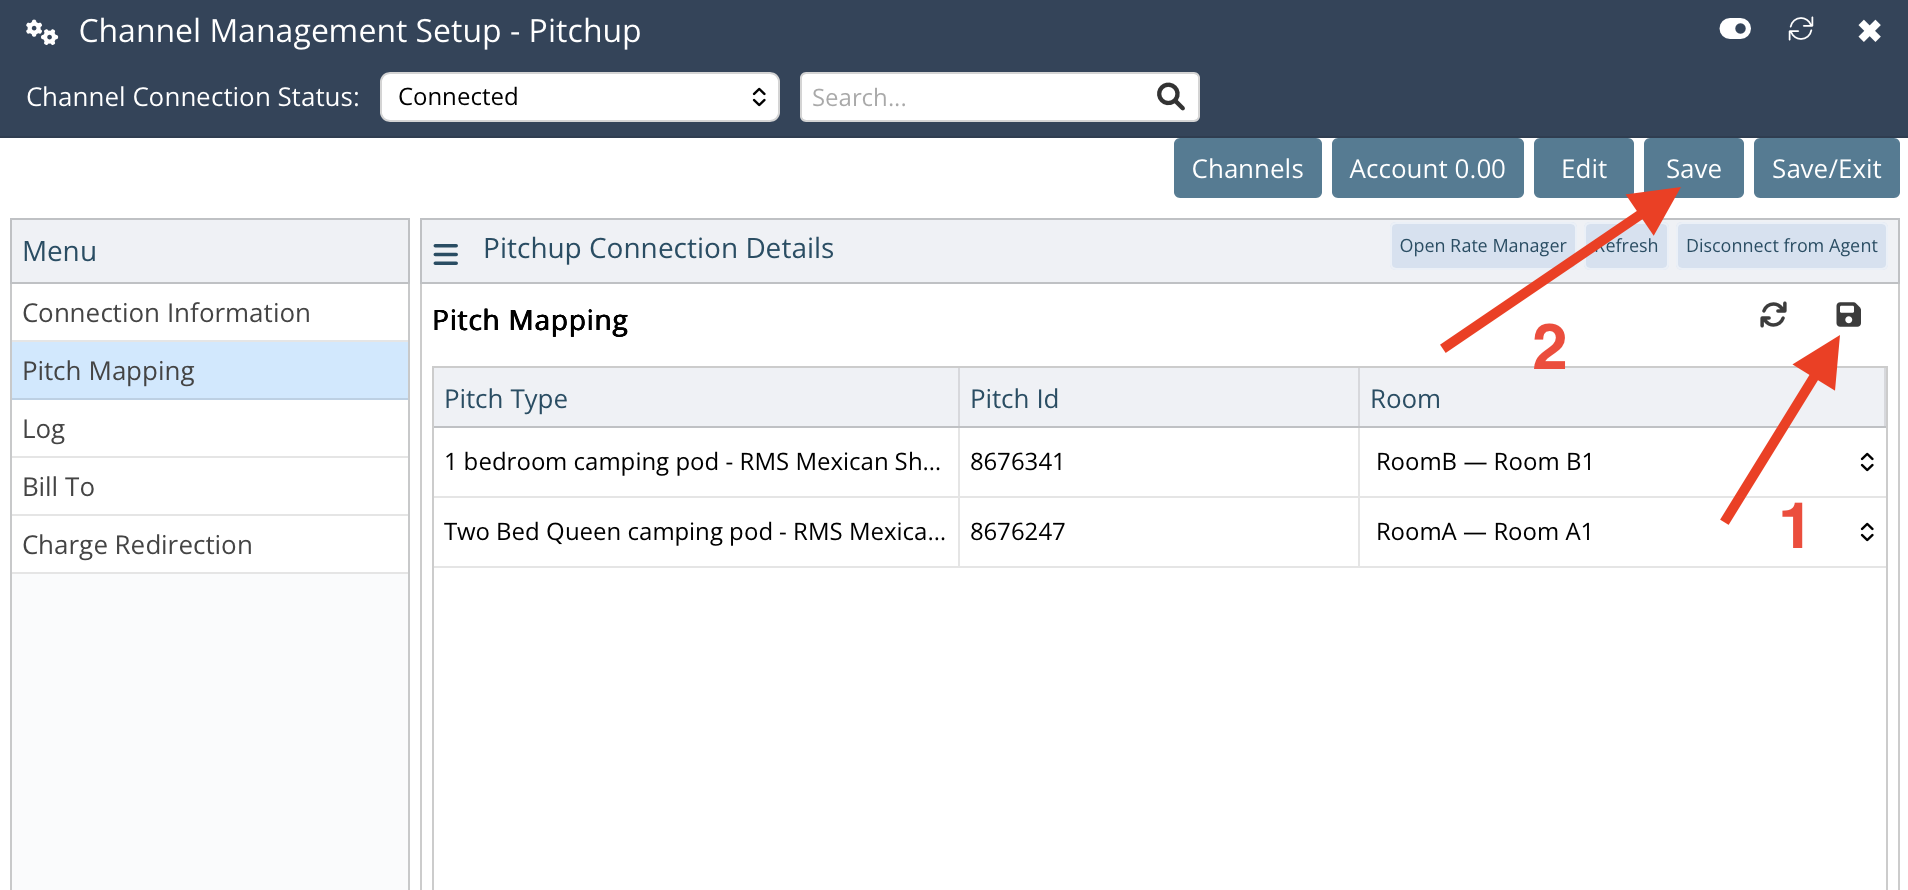Toggle the switch in the title bar
The width and height of the screenshot is (1908, 890).
[1735, 29]
